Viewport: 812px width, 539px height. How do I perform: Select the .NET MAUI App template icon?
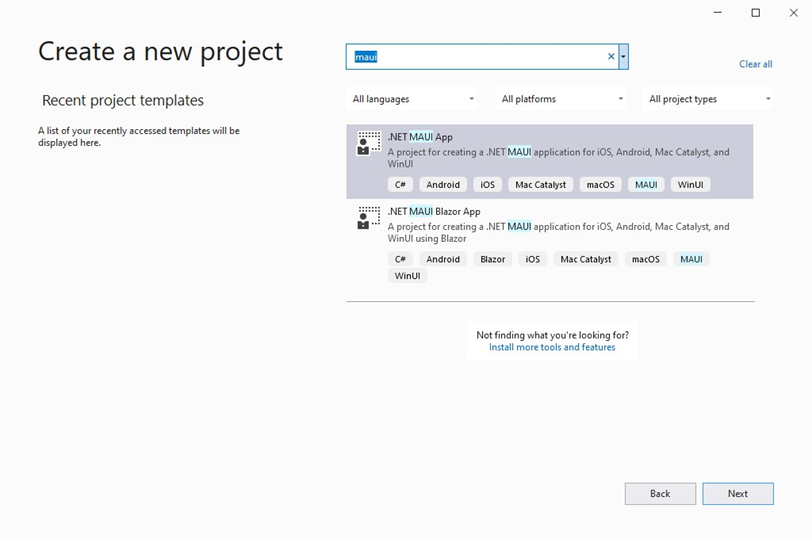[x=369, y=143]
